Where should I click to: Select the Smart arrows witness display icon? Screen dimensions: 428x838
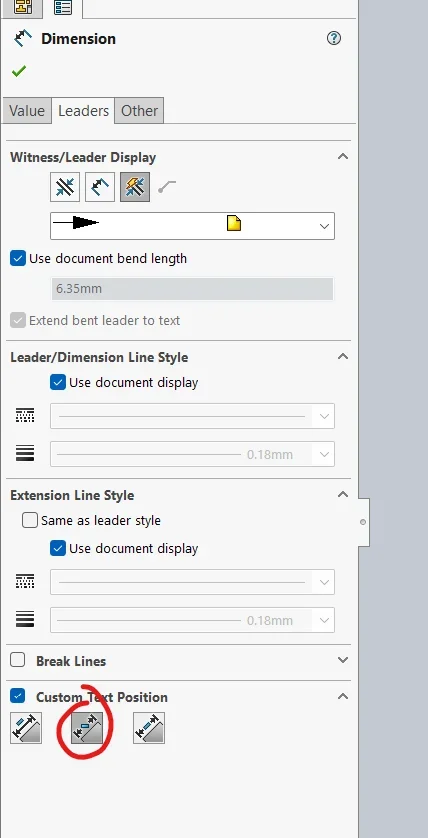coord(135,187)
